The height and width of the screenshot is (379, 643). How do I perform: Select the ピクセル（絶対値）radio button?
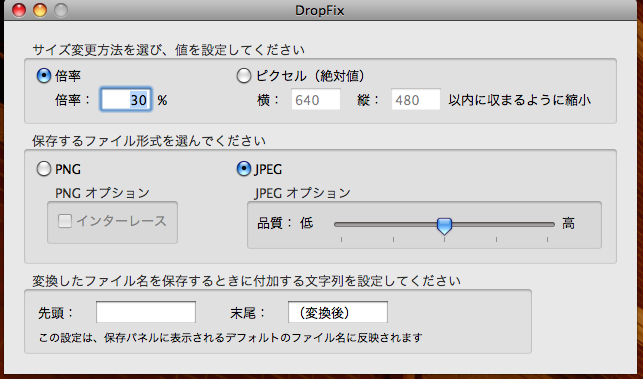[x=244, y=76]
